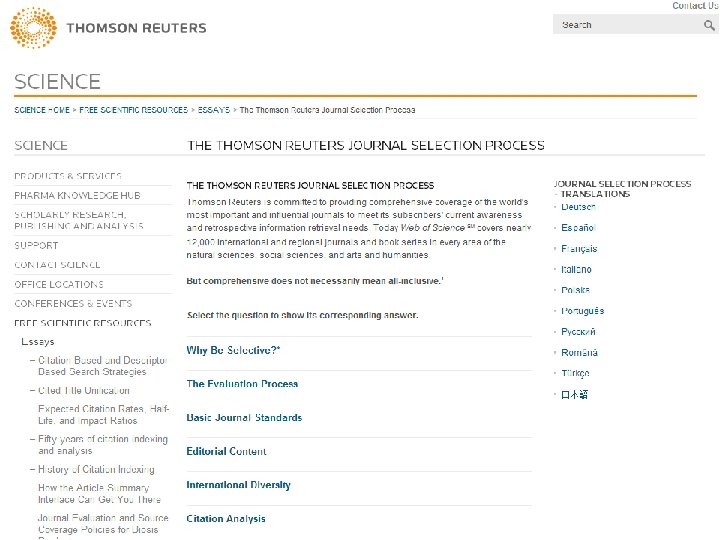Expand International Diversity question
The image size is (720, 540).
(239, 485)
